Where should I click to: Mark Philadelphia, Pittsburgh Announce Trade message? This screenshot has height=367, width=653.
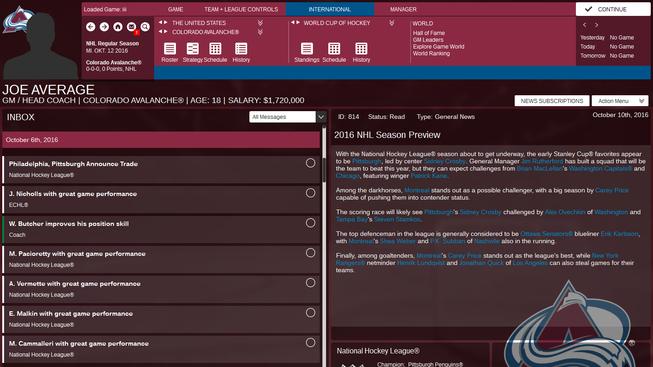pyautogui.click(x=310, y=163)
